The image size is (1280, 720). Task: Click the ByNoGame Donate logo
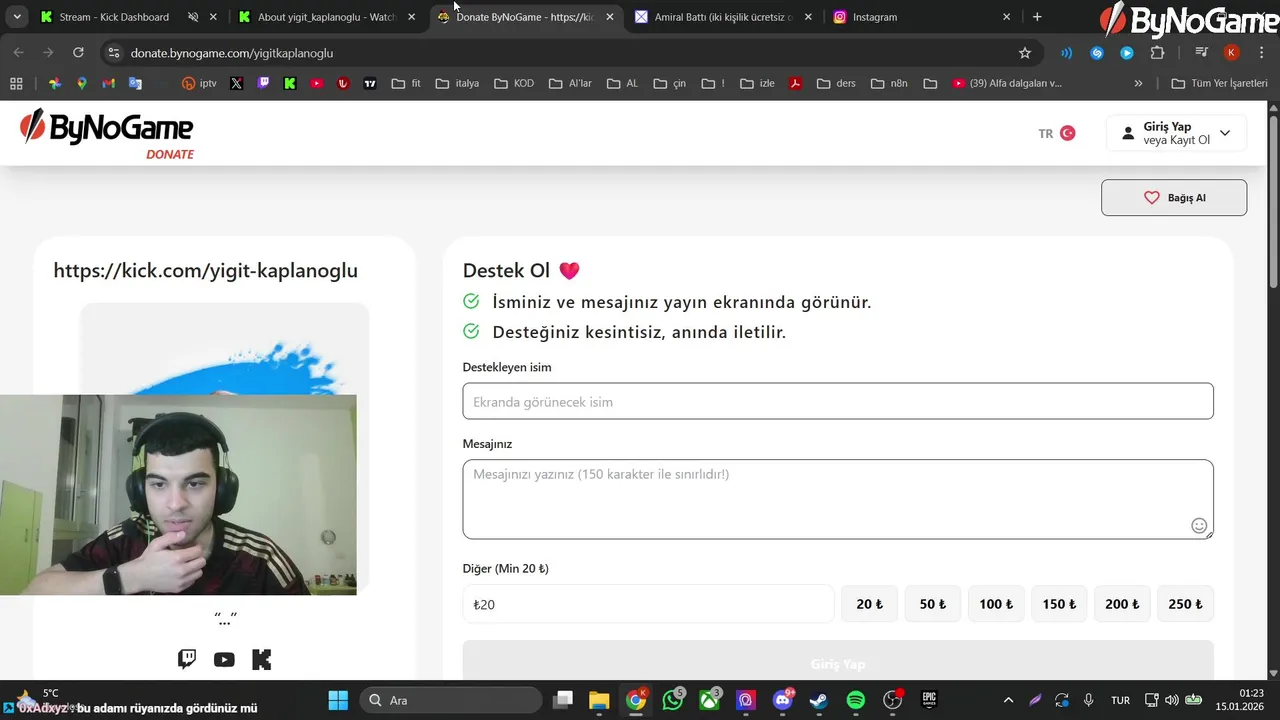pos(107,133)
